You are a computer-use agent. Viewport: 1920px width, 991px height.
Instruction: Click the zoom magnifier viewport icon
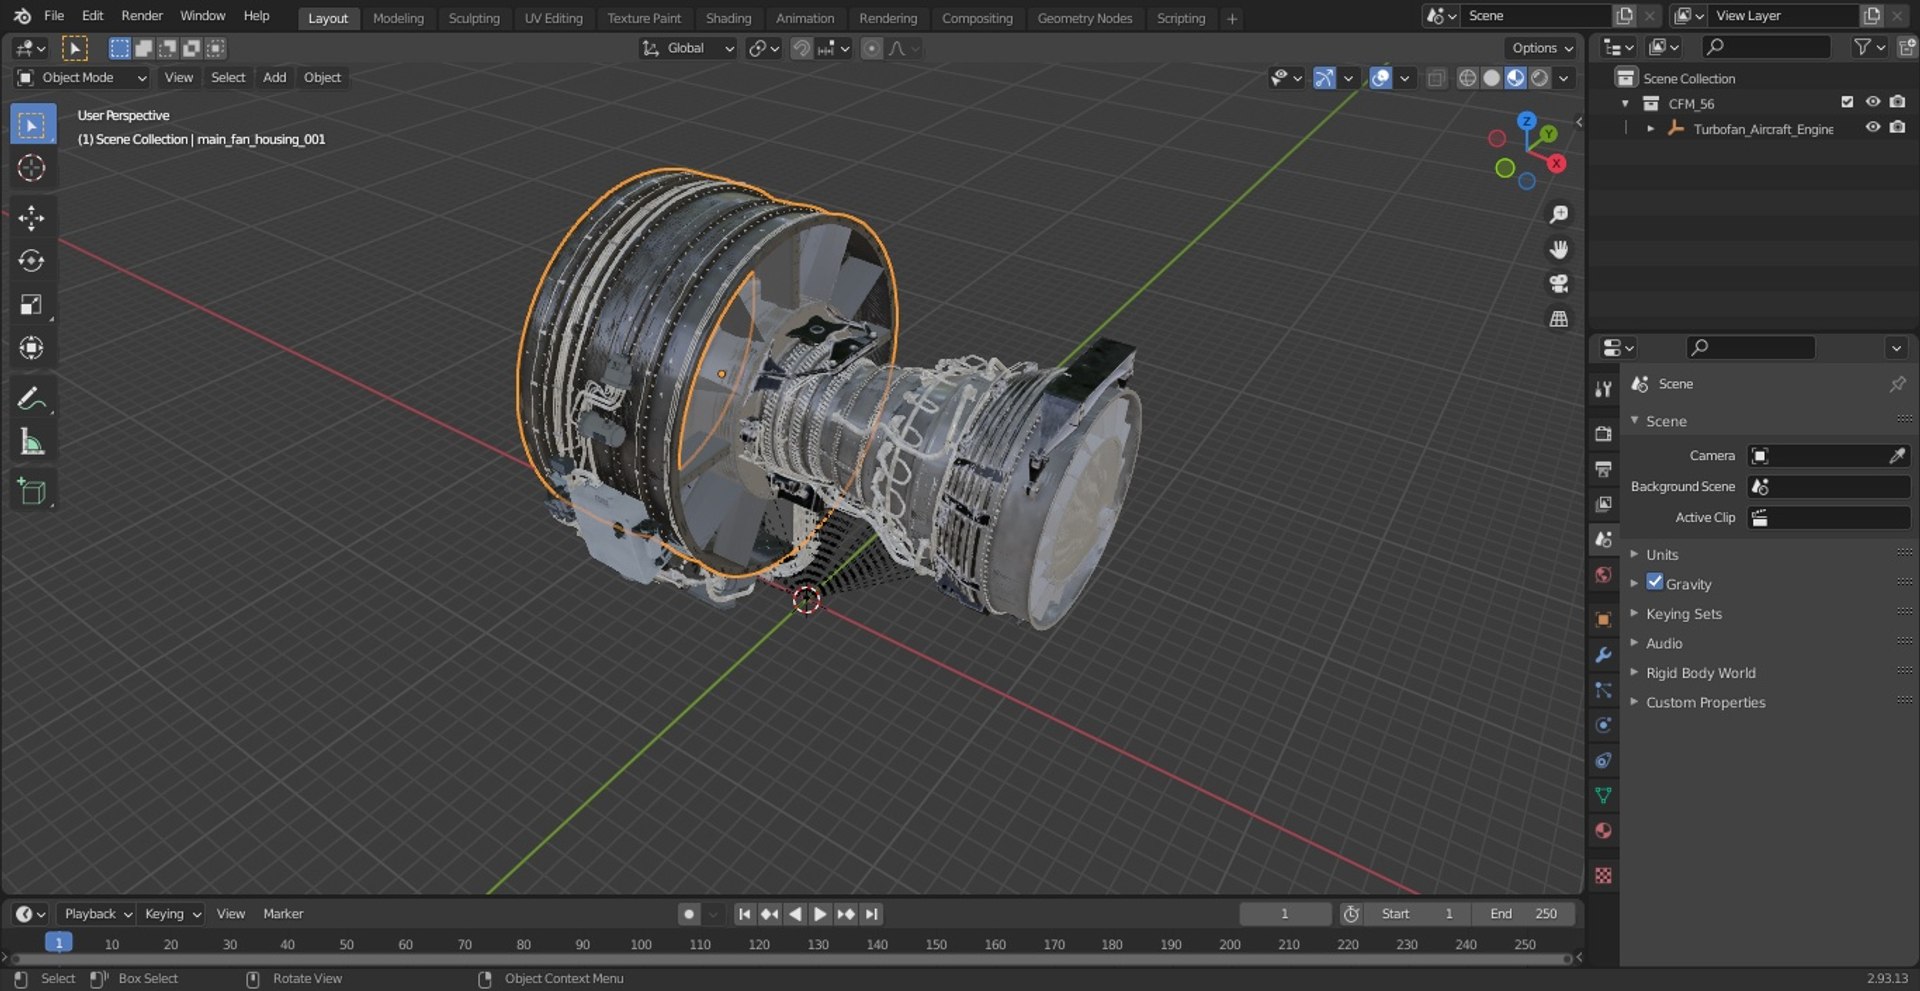pos(1558,215)
